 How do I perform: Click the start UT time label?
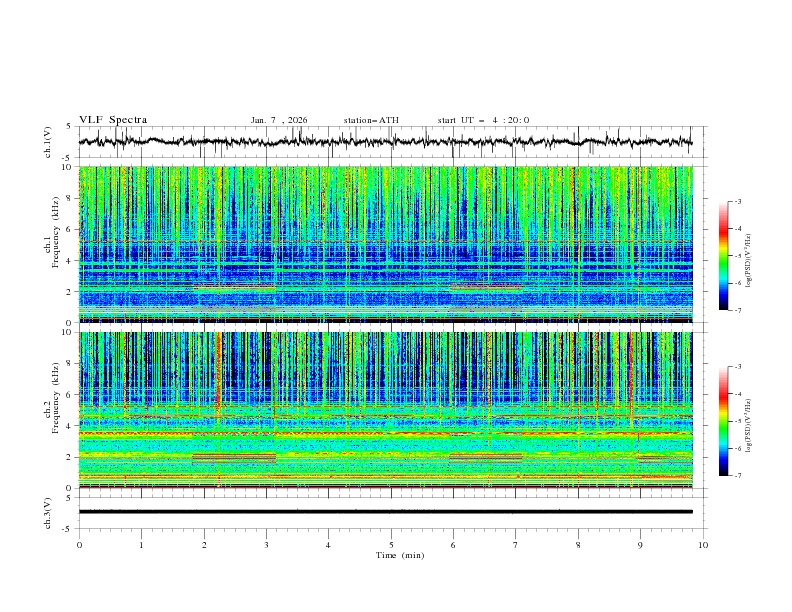pyautogui.click(x=483, y=120)
